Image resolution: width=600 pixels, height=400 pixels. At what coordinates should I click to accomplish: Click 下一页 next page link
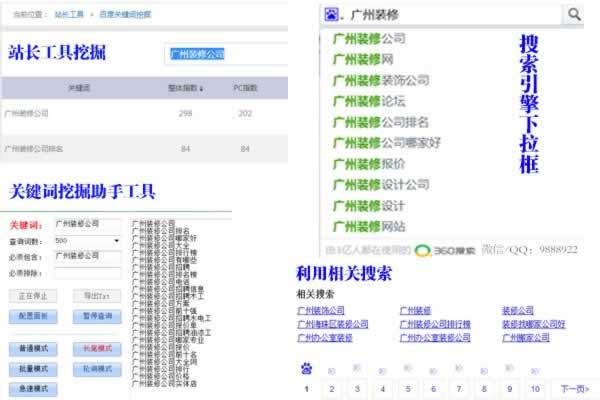575,389
